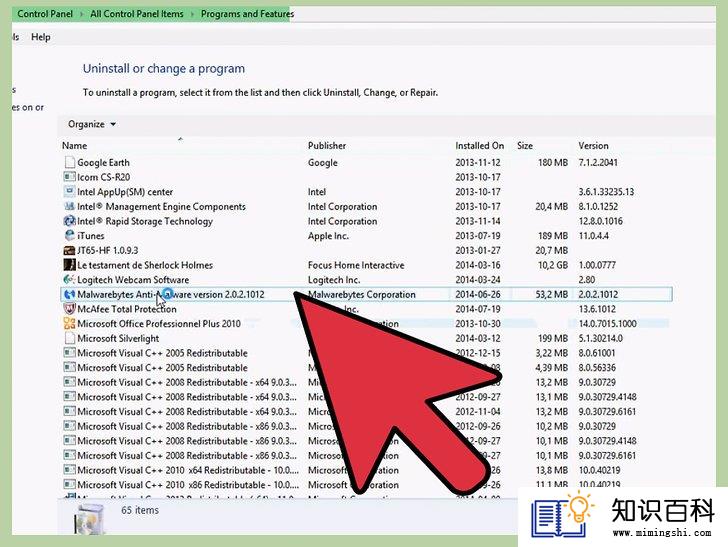
Task: Click the Intel AppUp(SM) center icon
Action: (x=70, y=191)
